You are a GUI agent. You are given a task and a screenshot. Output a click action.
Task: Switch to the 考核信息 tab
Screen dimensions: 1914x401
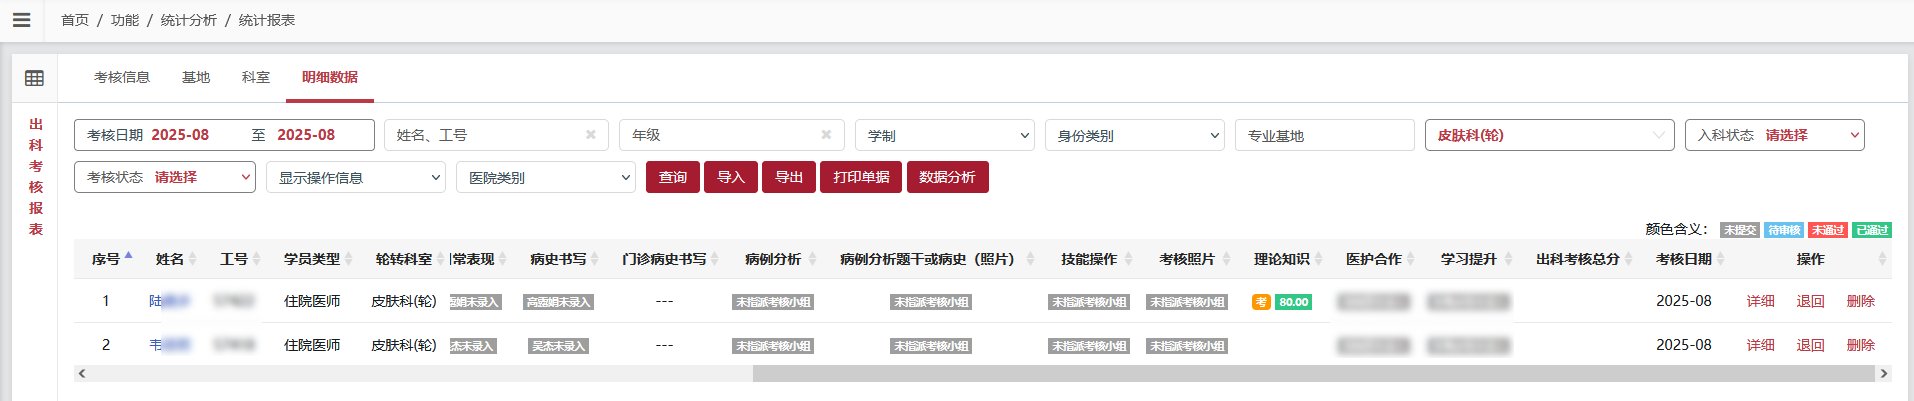[122, 77]
